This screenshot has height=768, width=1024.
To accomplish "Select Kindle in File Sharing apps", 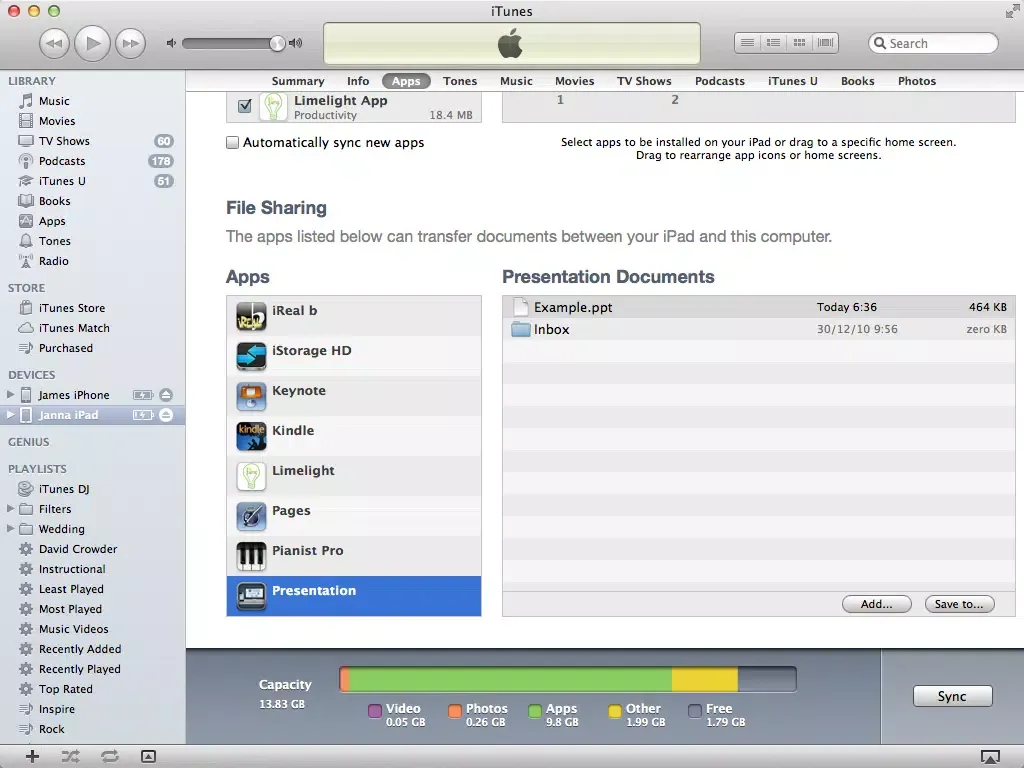I will click(354, 436).
